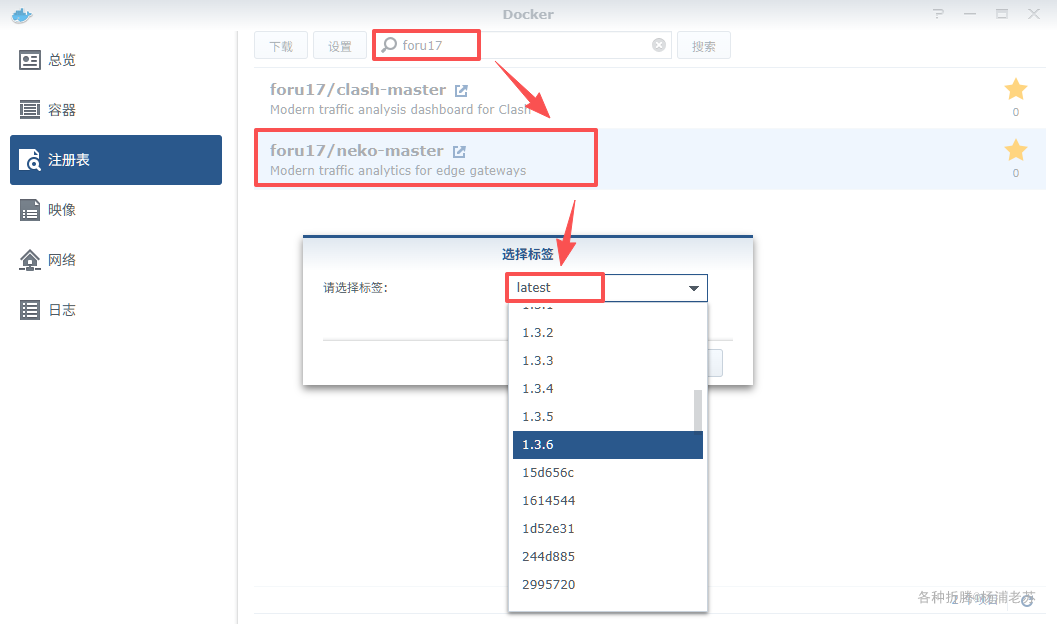
Task: Click the magnifier icon in search box
Action: pyautogui.click(x=389, y=44)
